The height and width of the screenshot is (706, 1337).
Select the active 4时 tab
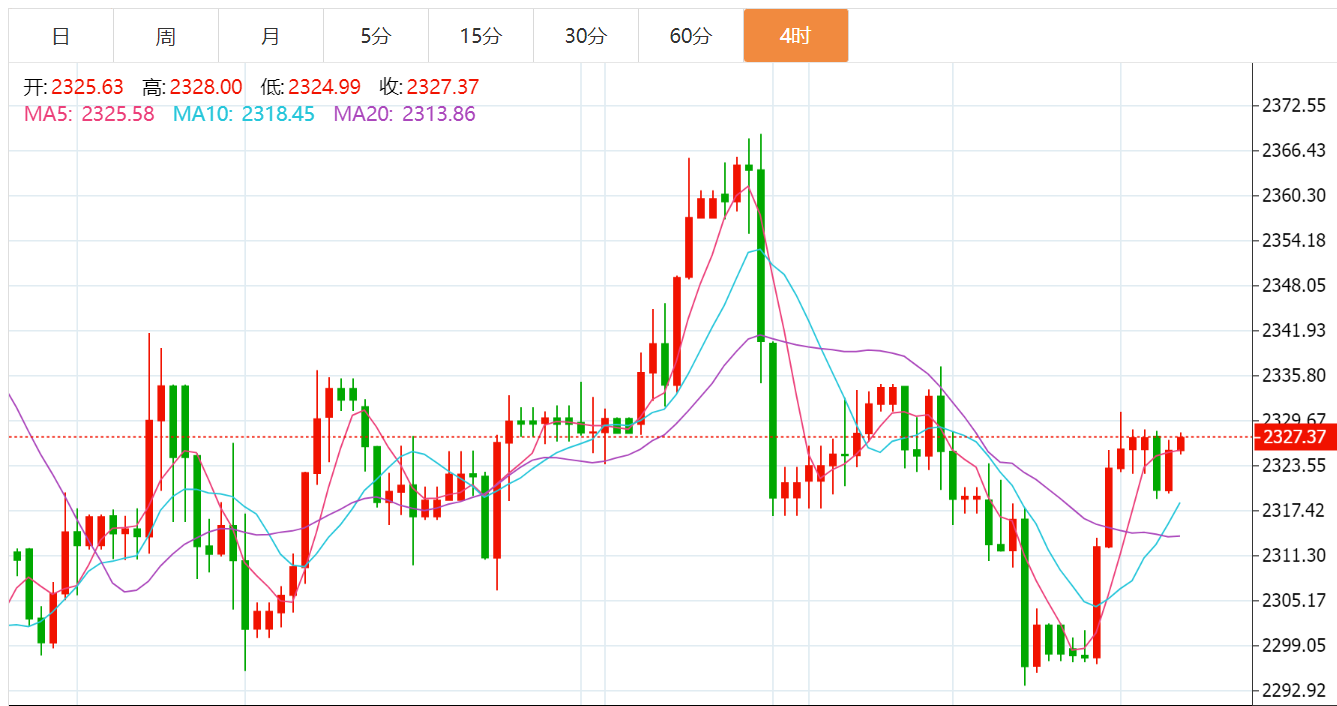(796, 36)
